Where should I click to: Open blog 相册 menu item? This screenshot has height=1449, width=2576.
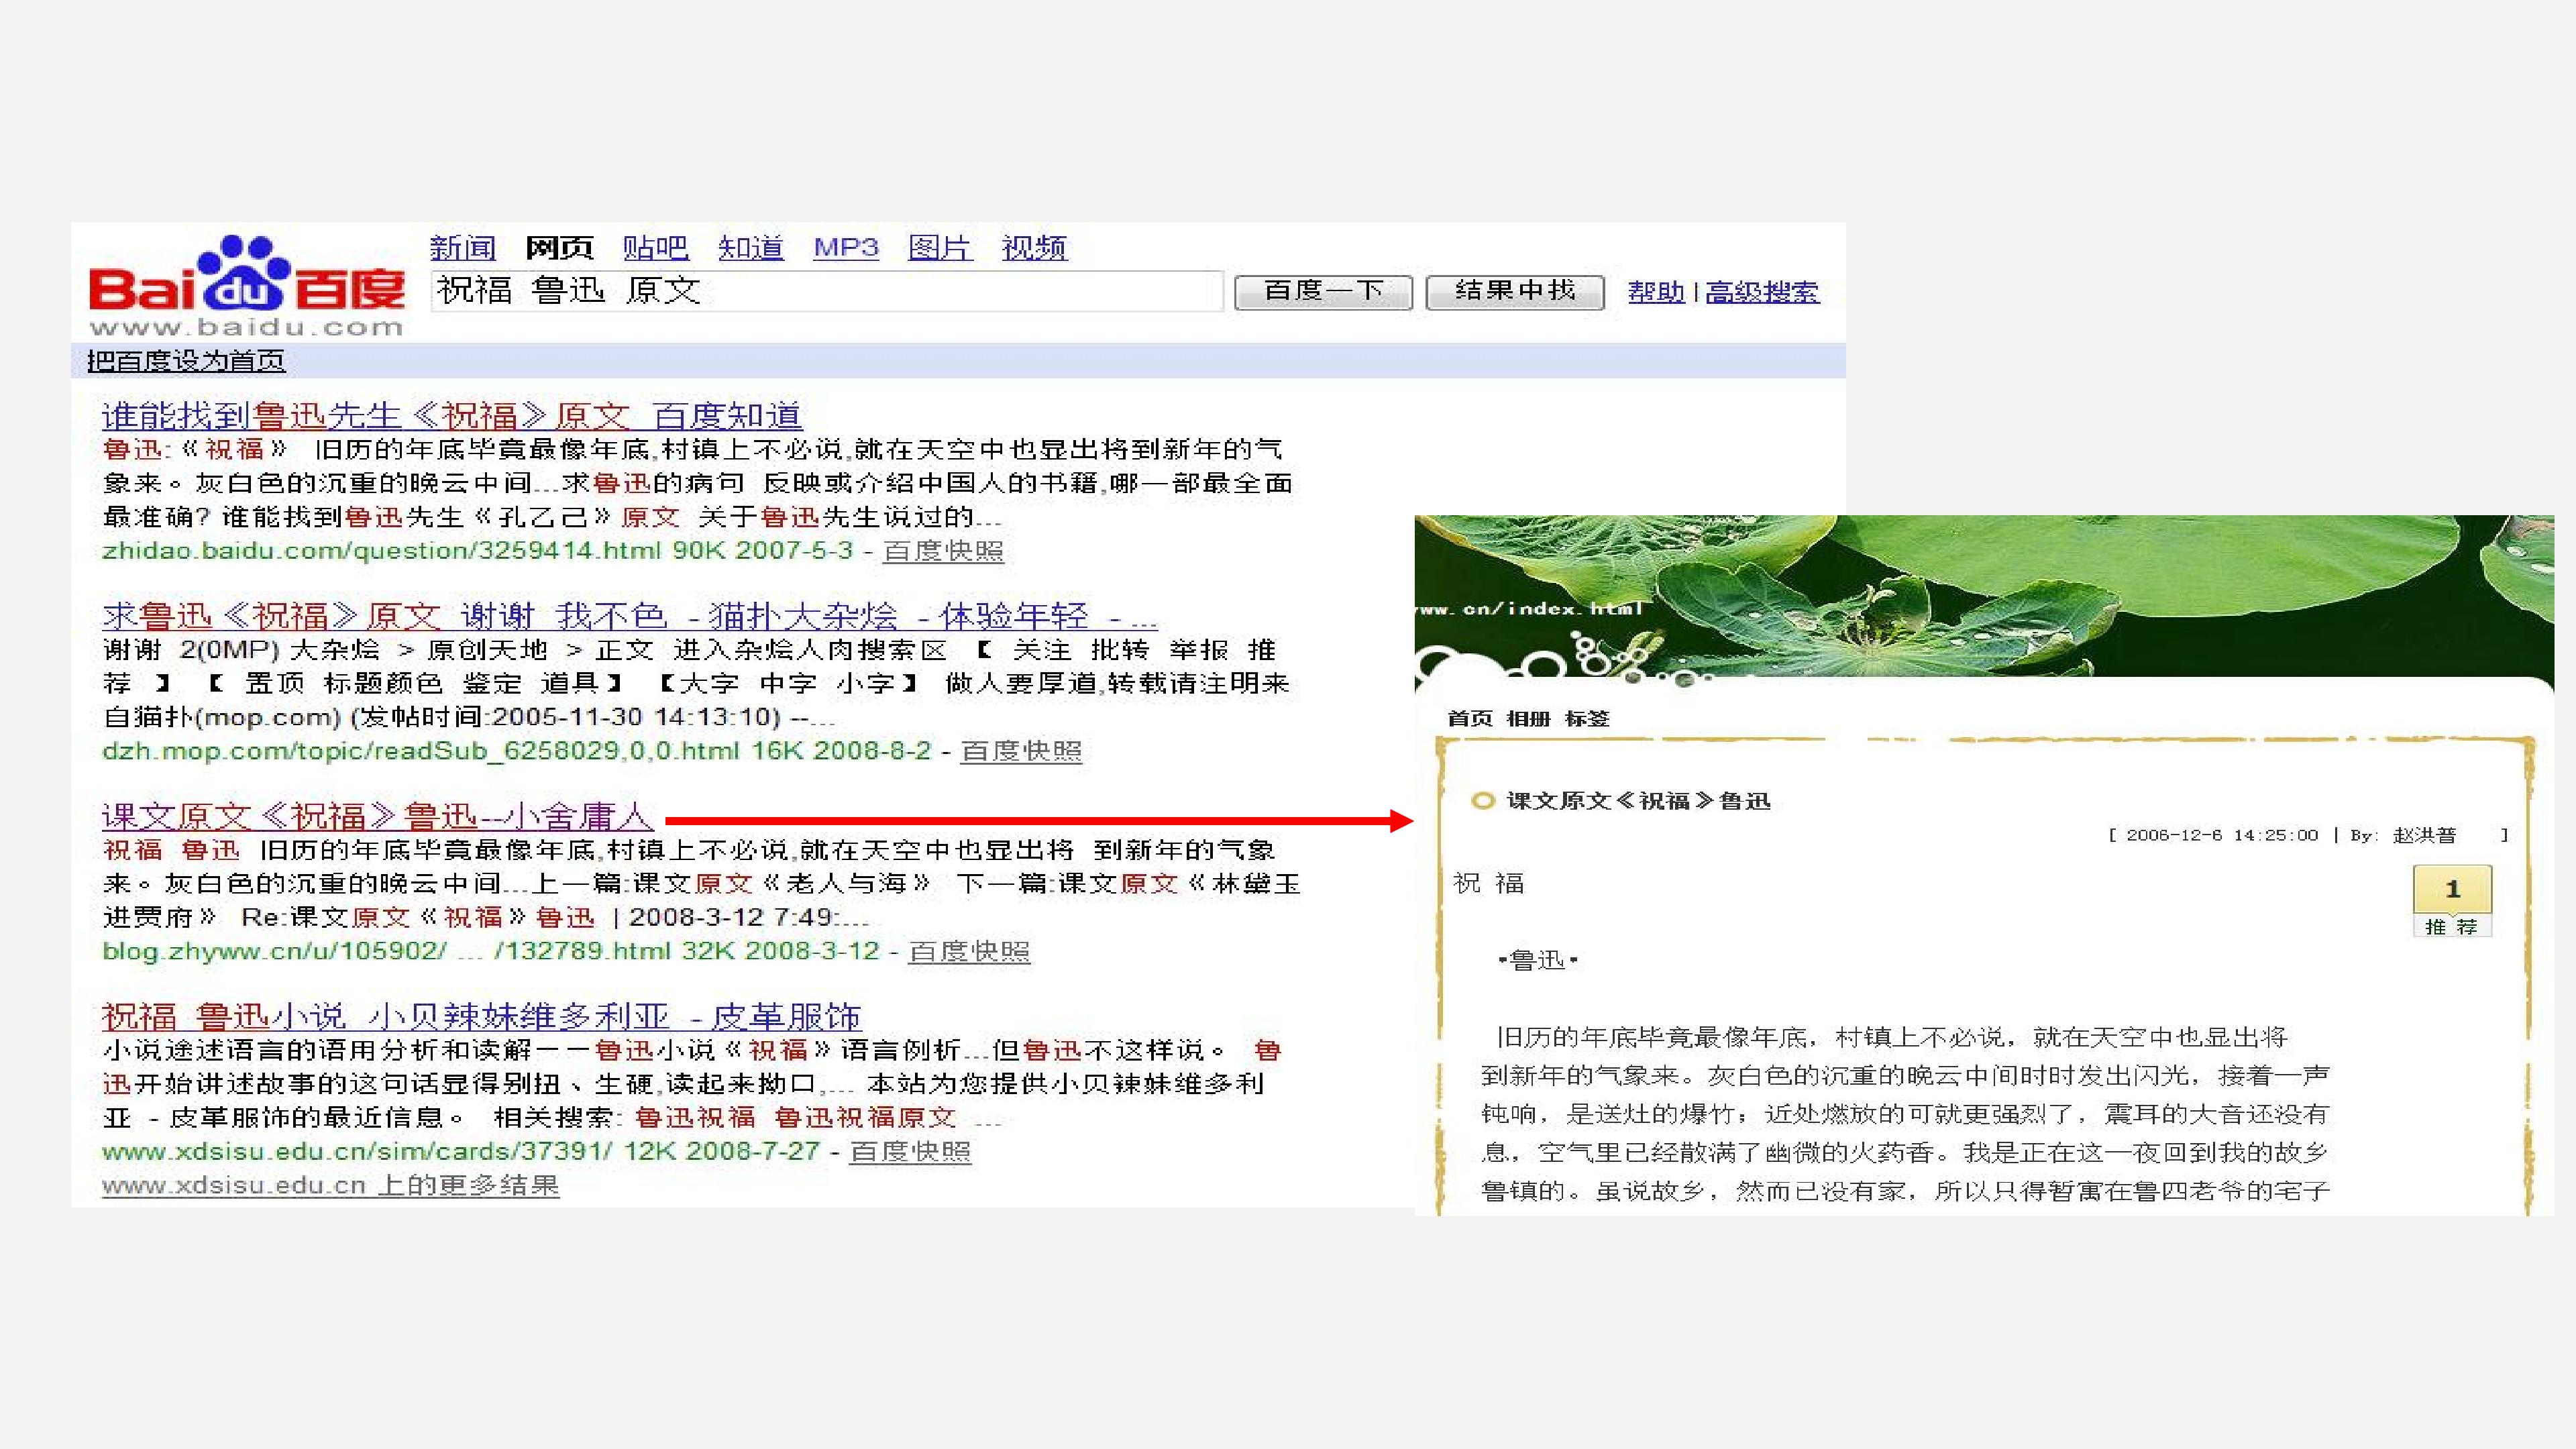(1528, 718)
